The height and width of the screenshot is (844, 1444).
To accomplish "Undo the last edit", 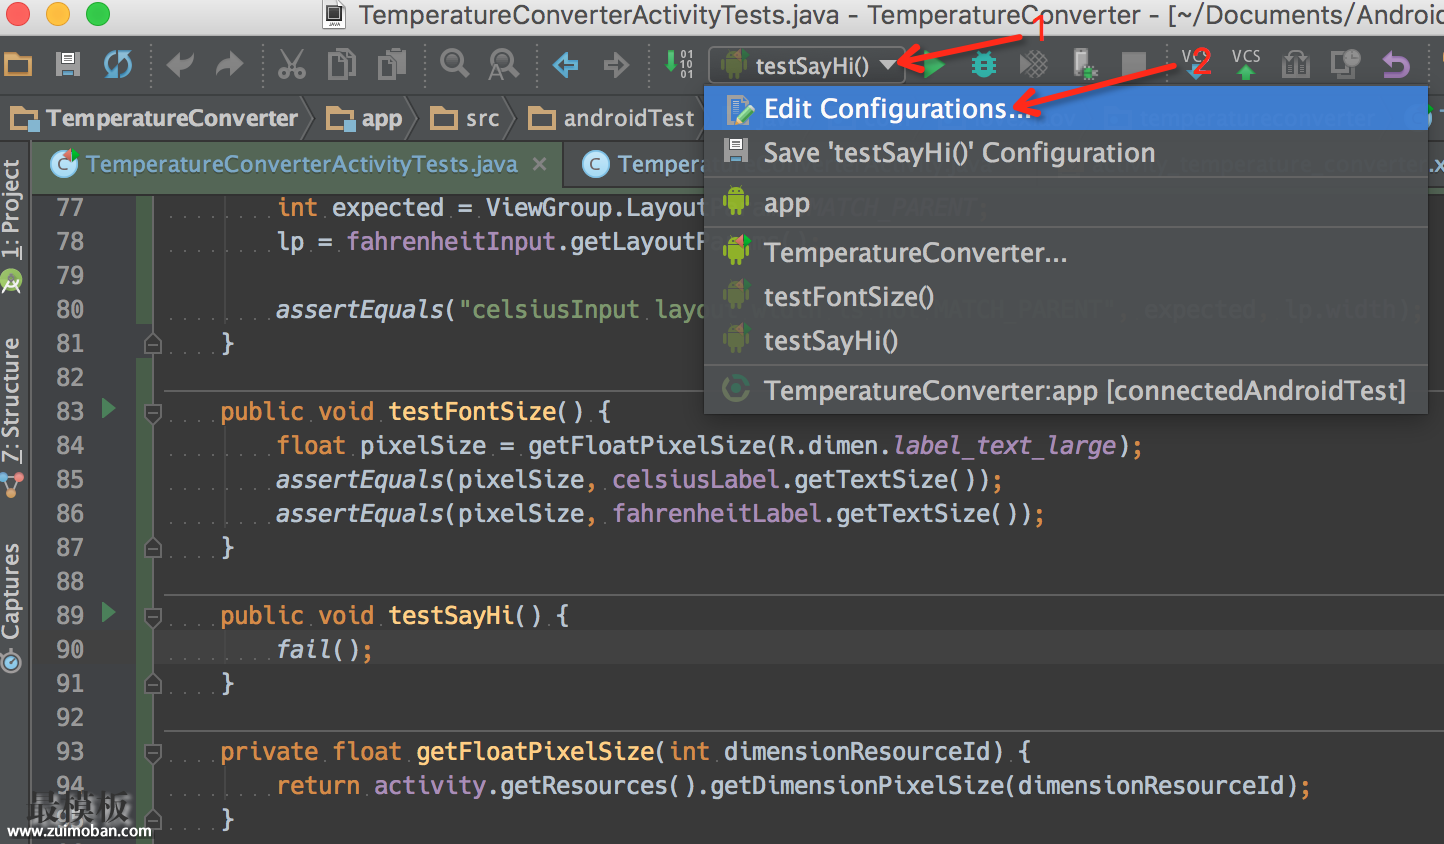I will tap(180, 66).
